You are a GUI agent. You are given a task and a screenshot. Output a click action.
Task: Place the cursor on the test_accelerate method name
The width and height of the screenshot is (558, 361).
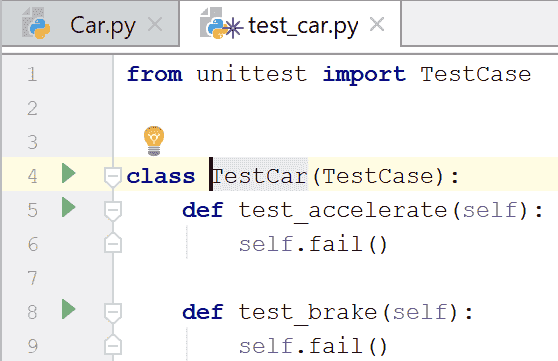click(343, 210)
